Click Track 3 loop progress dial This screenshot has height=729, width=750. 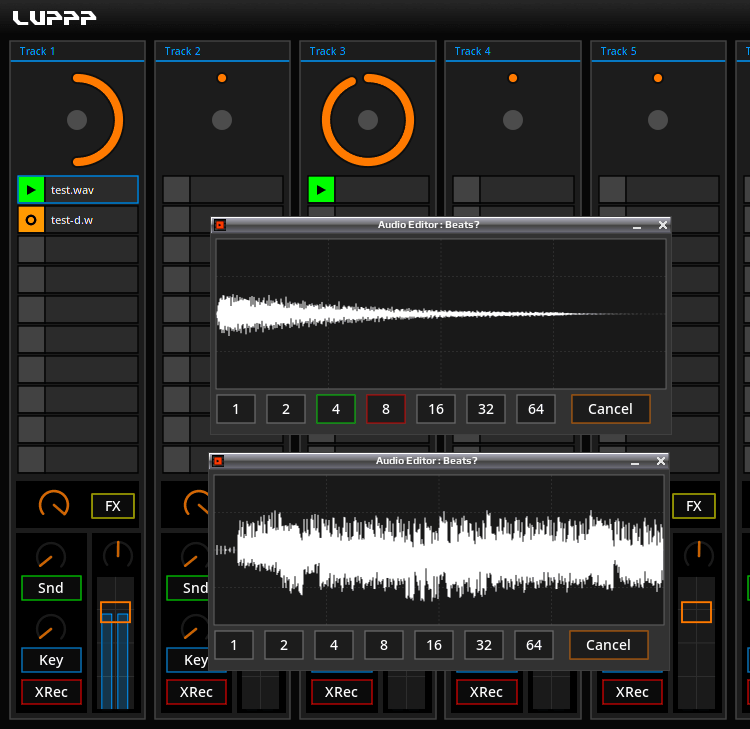tap(368, 120)
